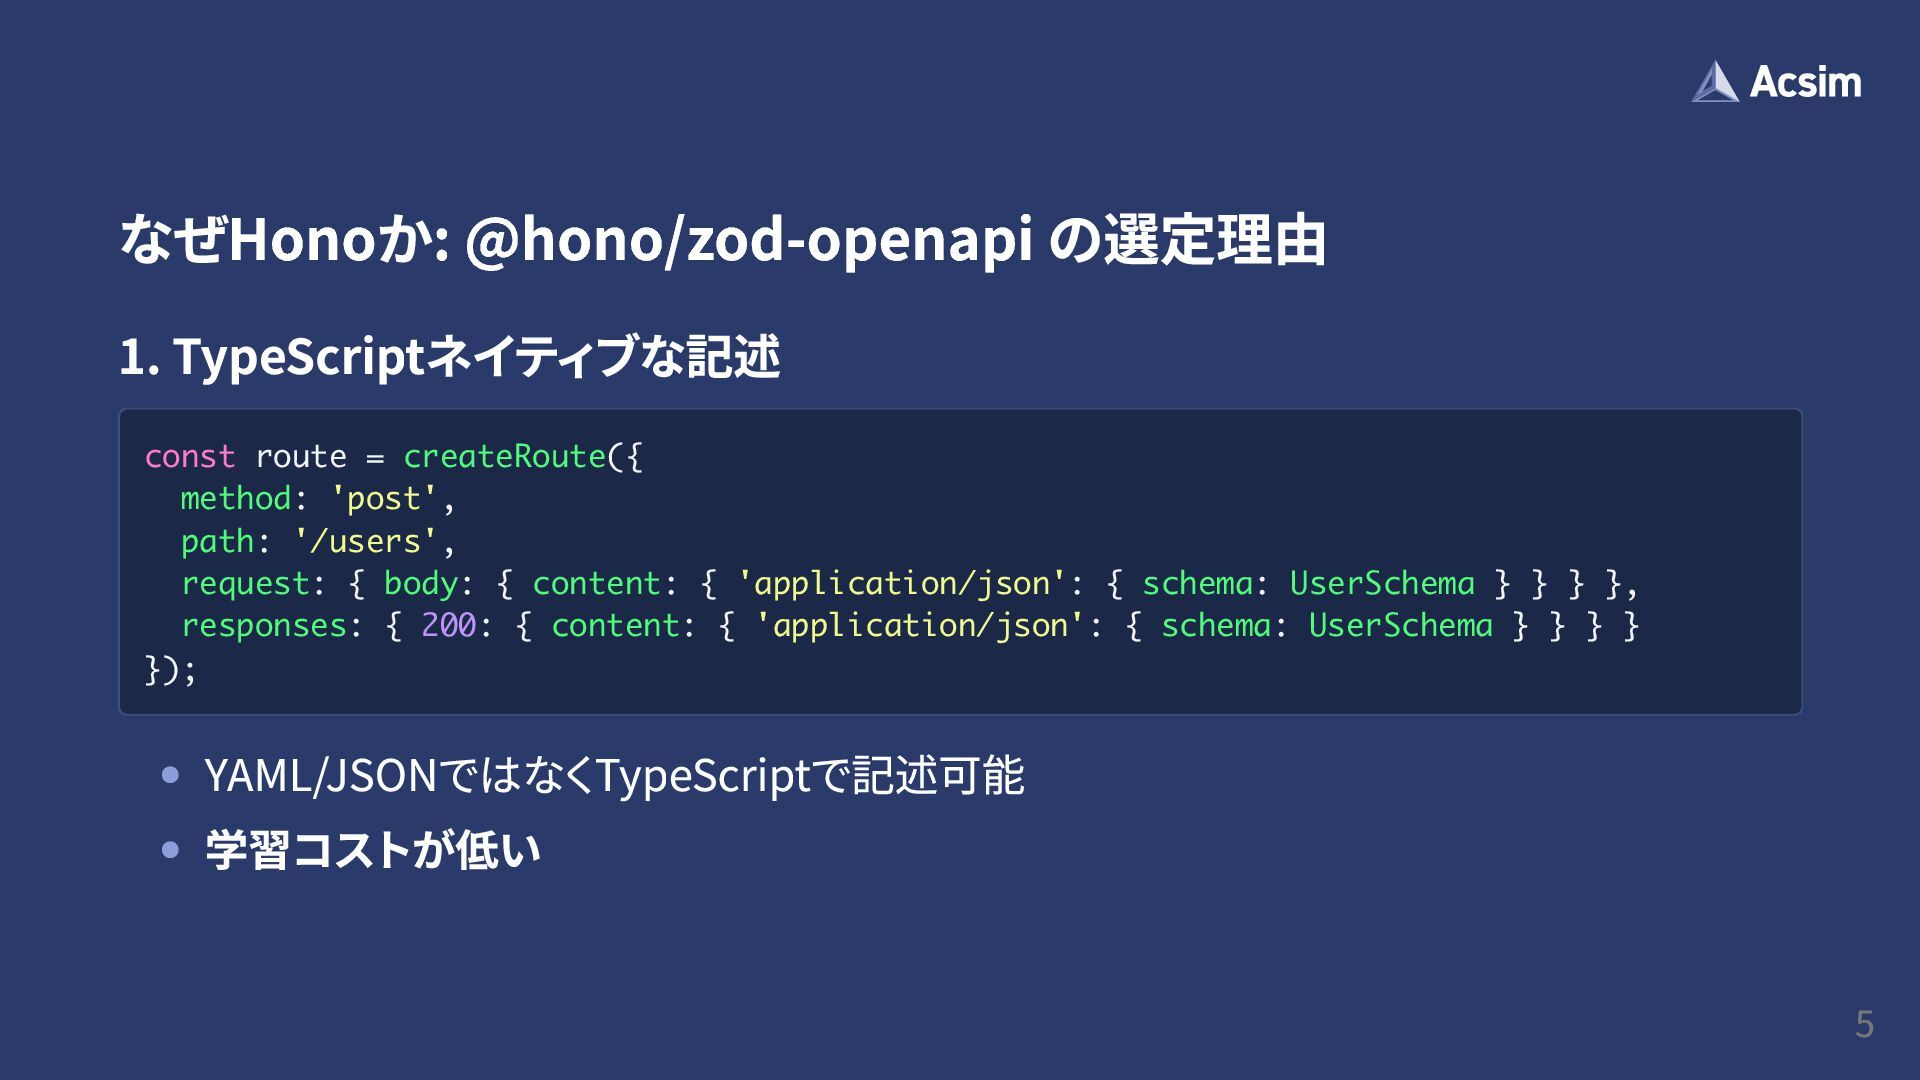
Task: Click the '/users' string value
Action: tap(365, 541)
